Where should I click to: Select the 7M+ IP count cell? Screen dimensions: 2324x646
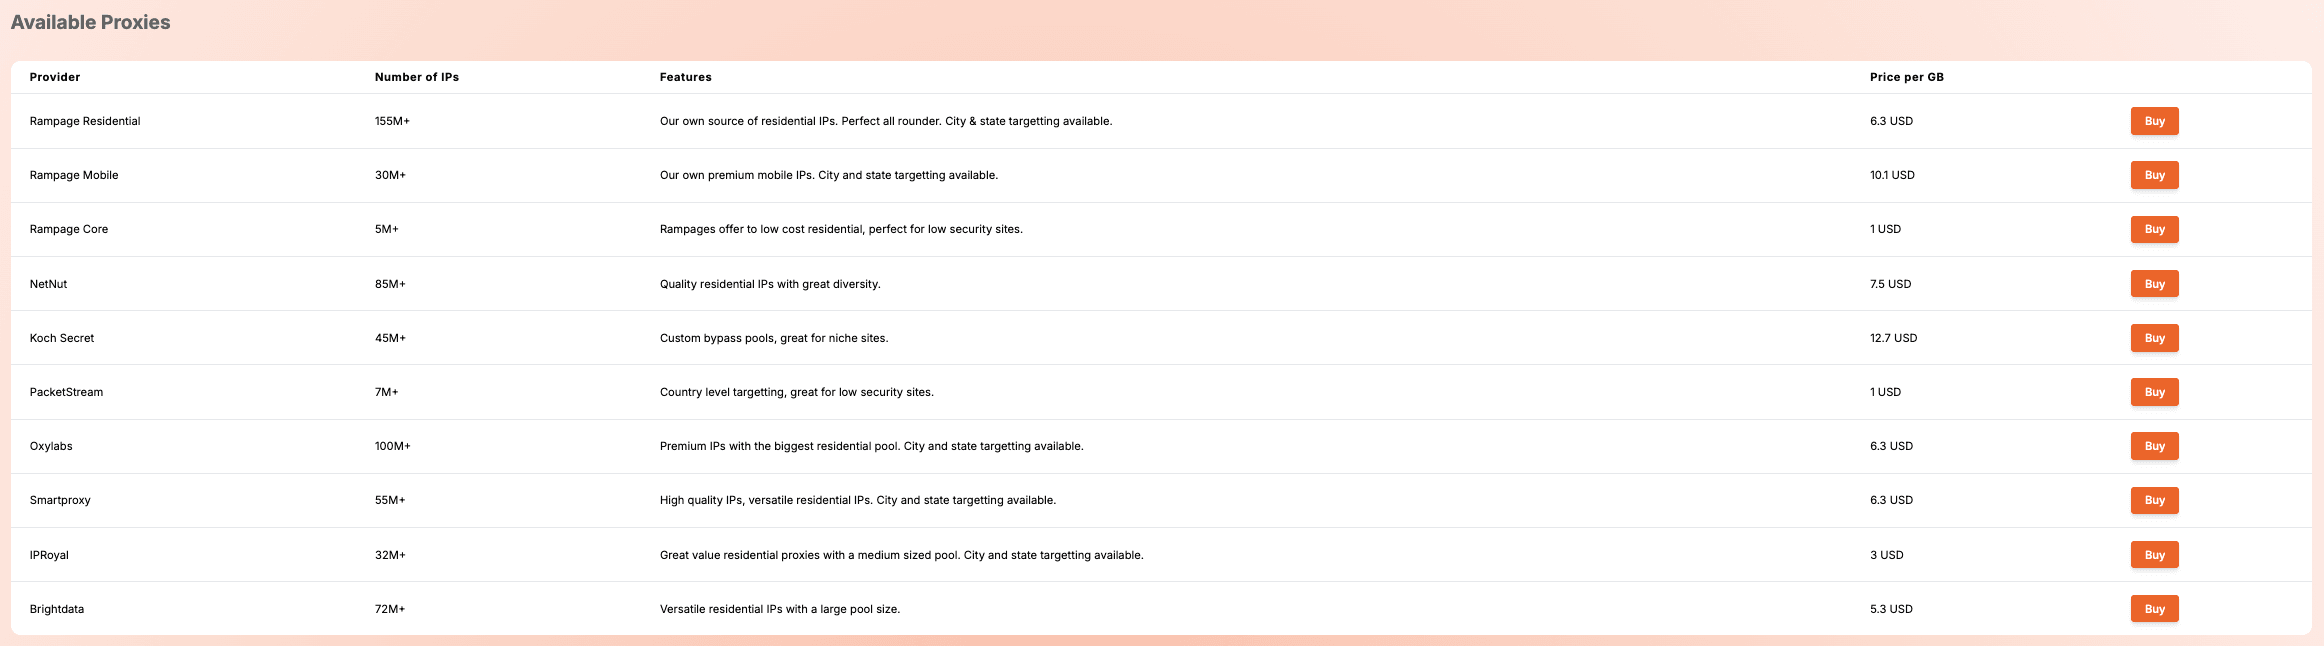387,392
